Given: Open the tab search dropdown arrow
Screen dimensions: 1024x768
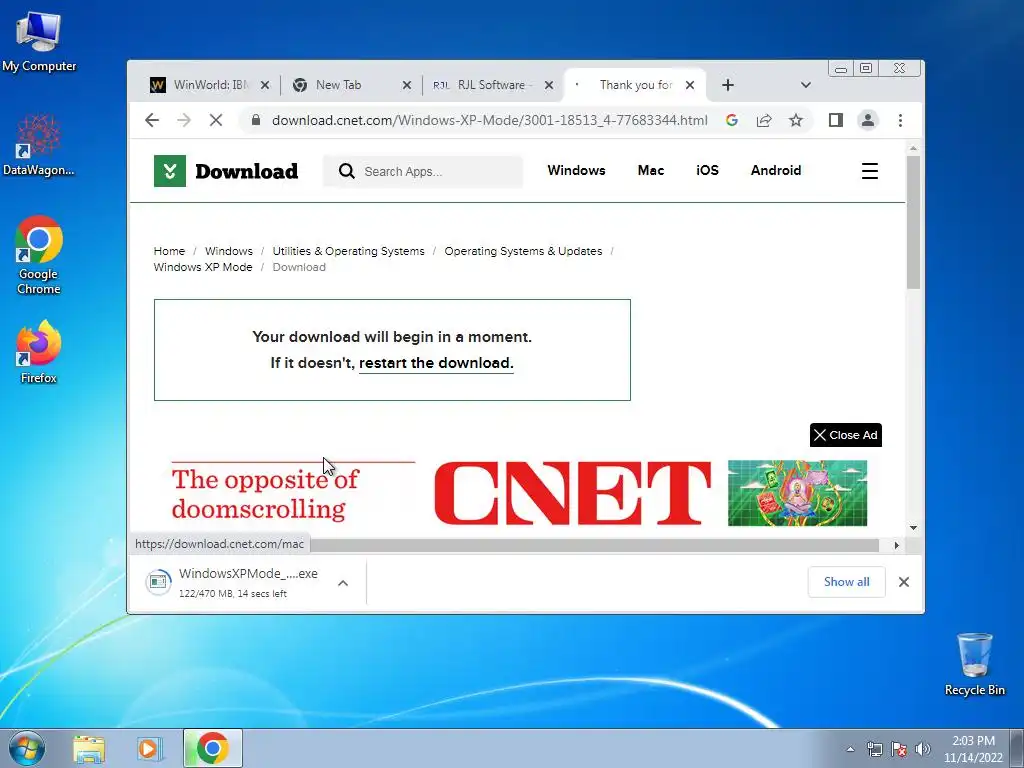Looking at the screenshot, I should click(x=805, y=85).
